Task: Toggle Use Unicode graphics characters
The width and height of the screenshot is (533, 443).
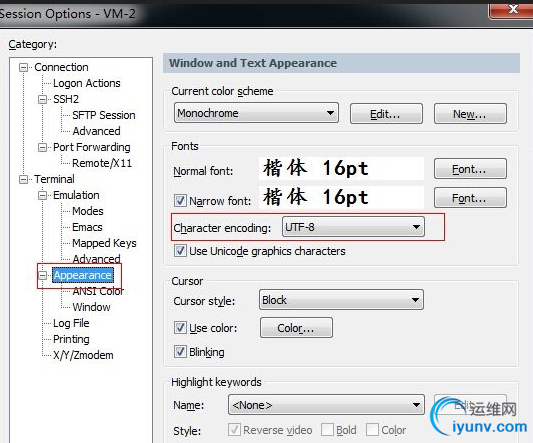Action: point(180,251)
